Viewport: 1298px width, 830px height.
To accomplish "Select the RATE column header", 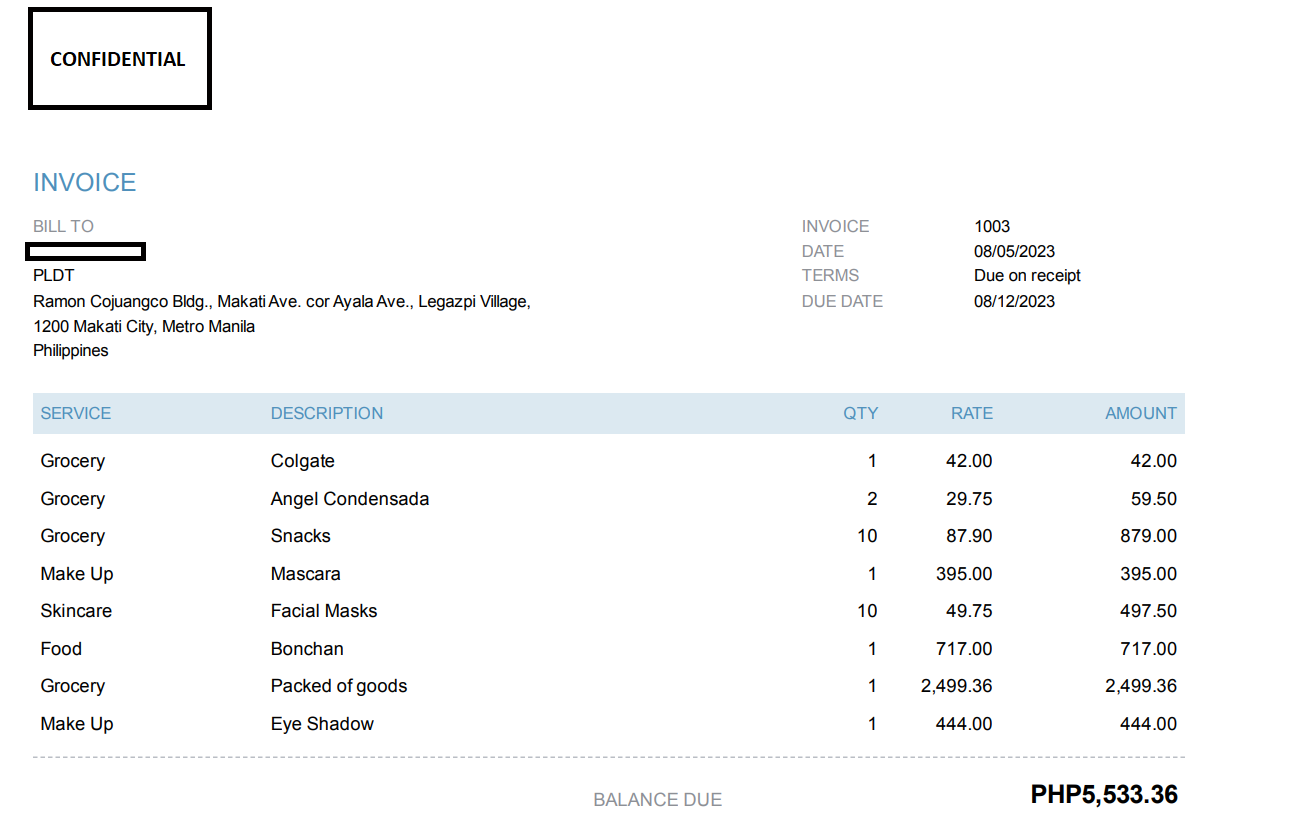I will pos(972,413).
